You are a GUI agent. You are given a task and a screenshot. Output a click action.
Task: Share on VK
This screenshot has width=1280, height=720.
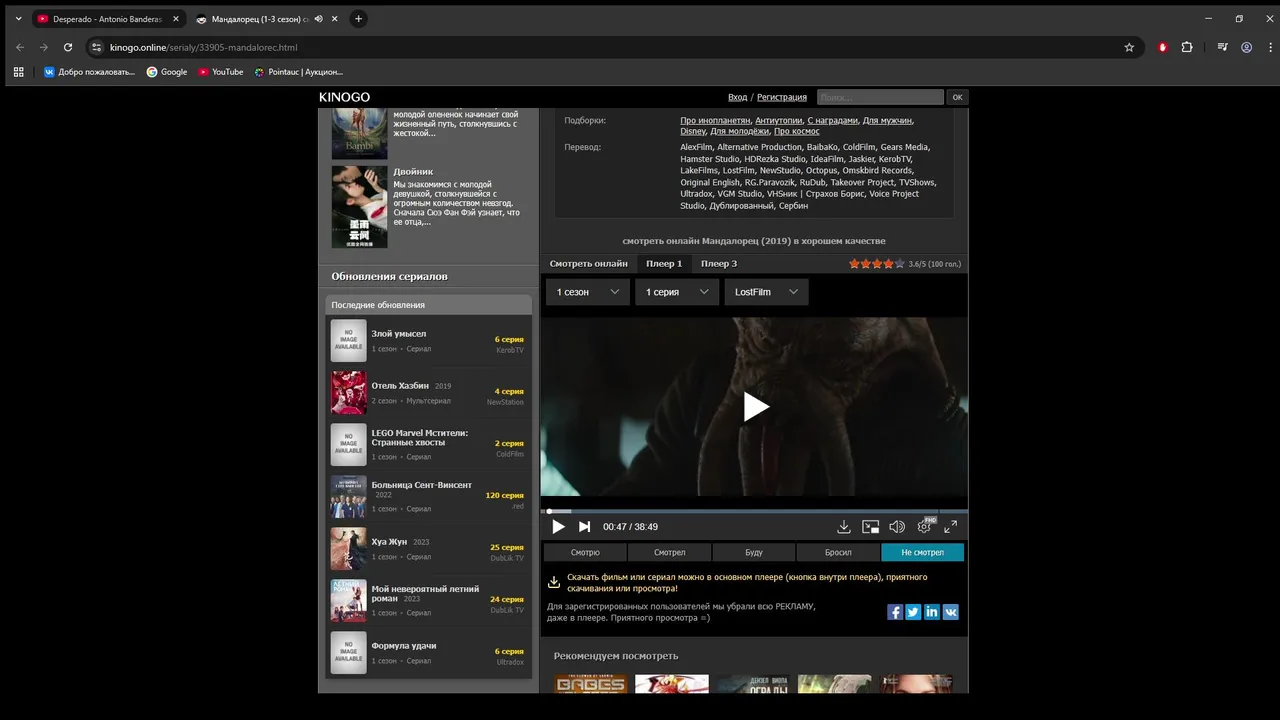[951, 612]
